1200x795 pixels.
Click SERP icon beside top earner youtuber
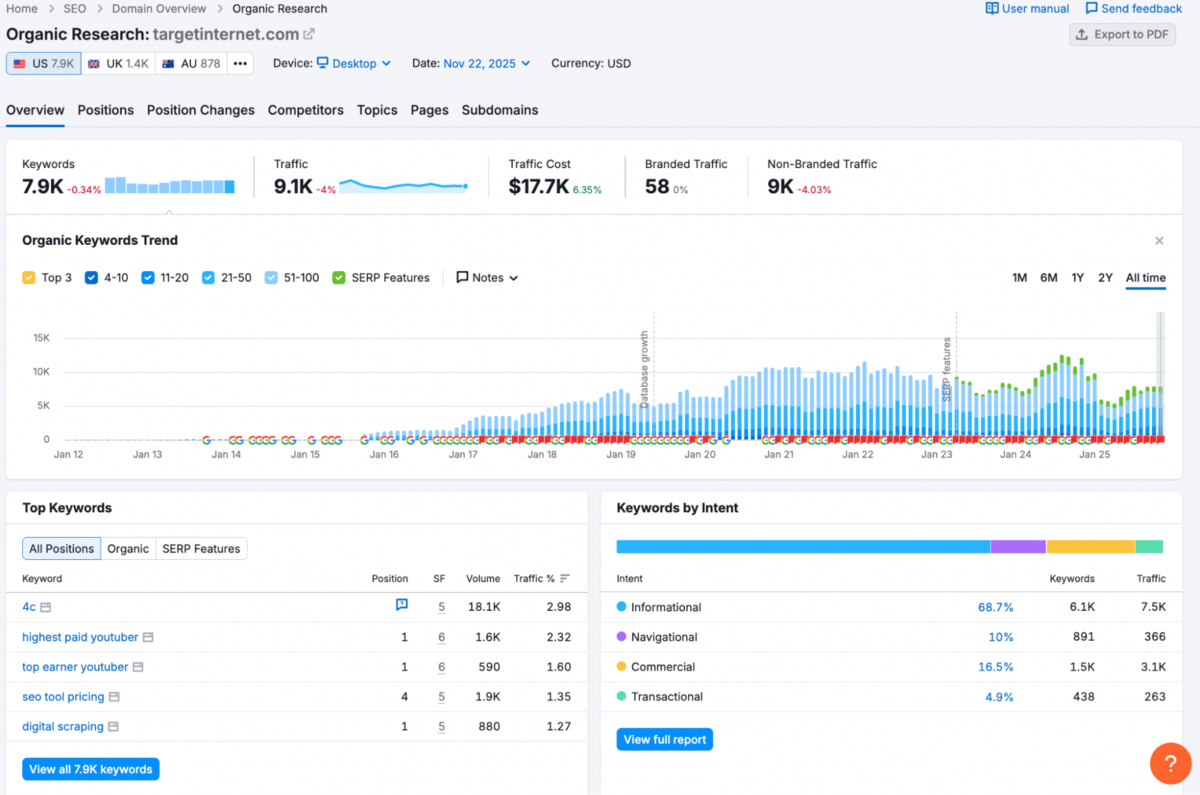138,667
